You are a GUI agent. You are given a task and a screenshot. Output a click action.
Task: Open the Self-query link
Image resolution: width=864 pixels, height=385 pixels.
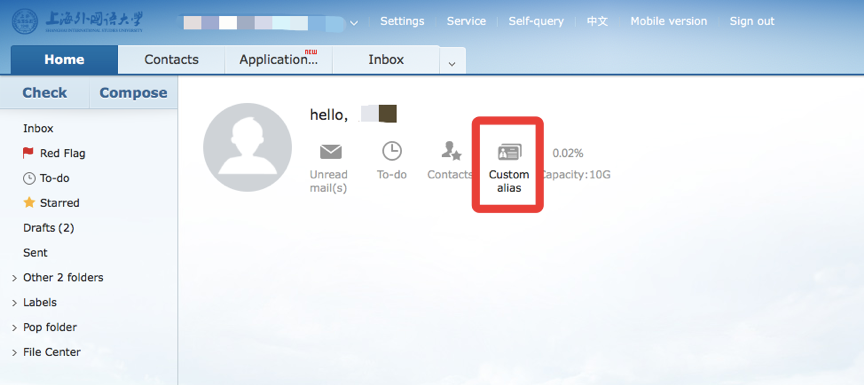point(536,21)
